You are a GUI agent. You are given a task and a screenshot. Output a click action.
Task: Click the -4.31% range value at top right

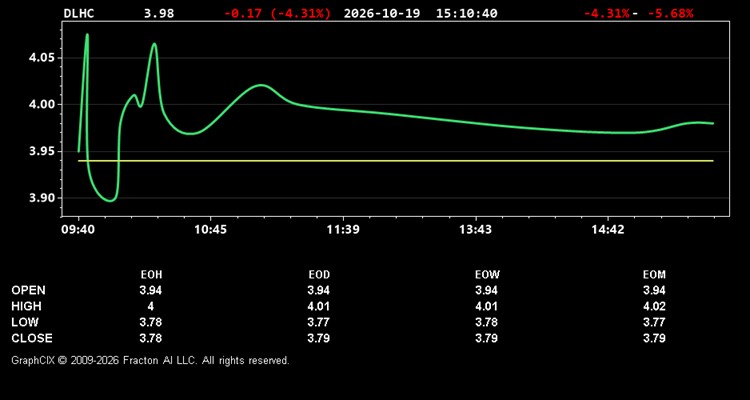pos(606,13)
